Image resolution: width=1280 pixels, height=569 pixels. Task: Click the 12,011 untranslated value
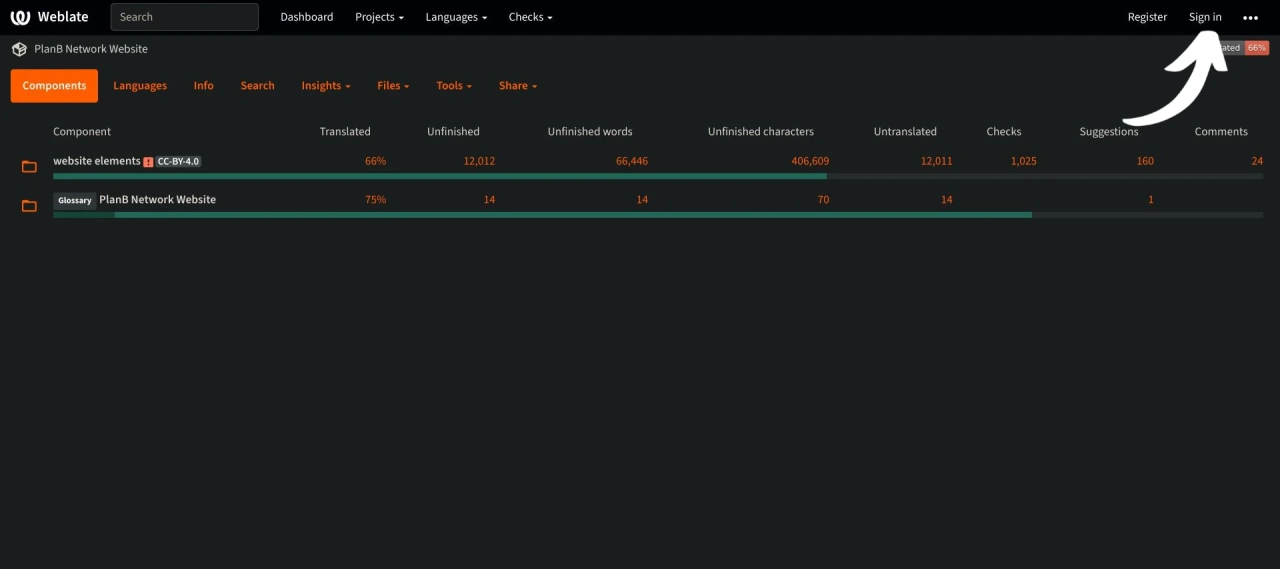pos(936,161)
